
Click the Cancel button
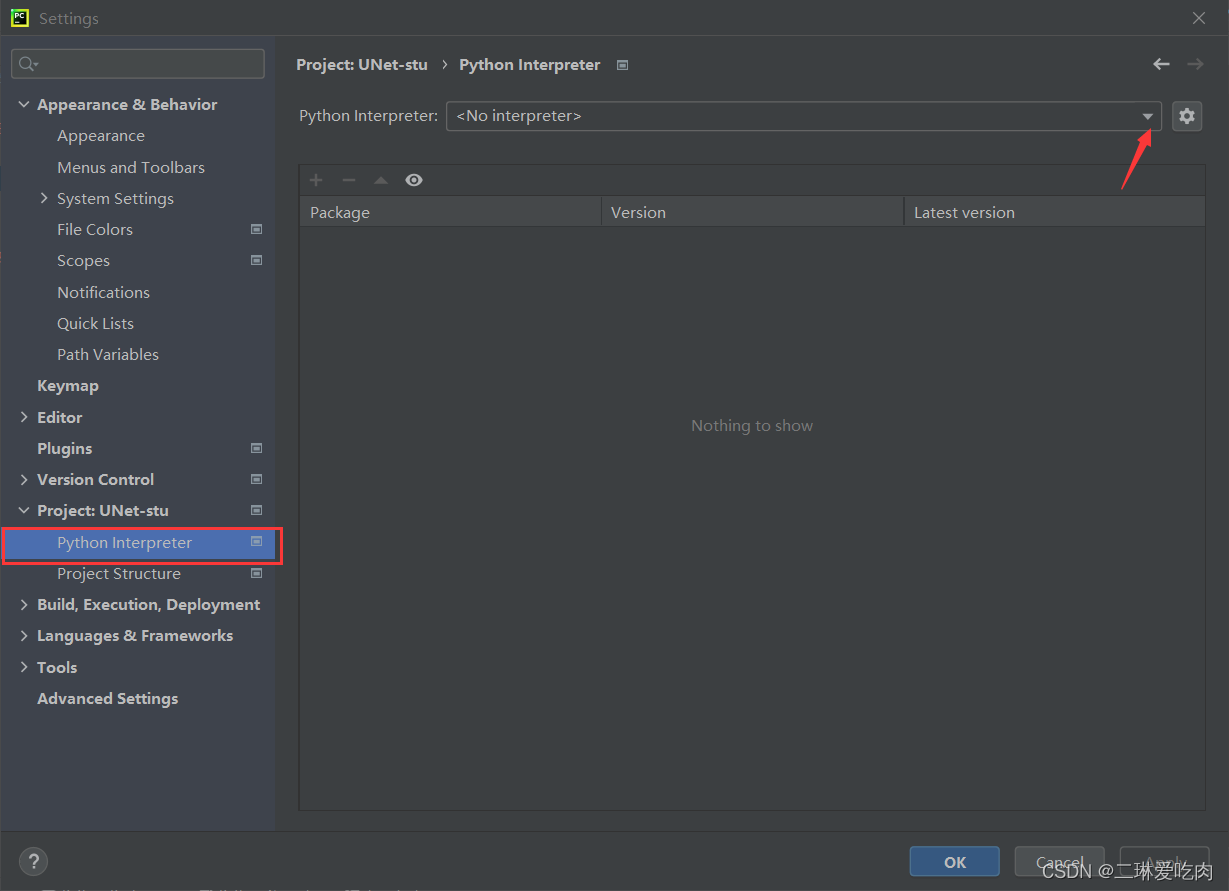pos(1059,862)
